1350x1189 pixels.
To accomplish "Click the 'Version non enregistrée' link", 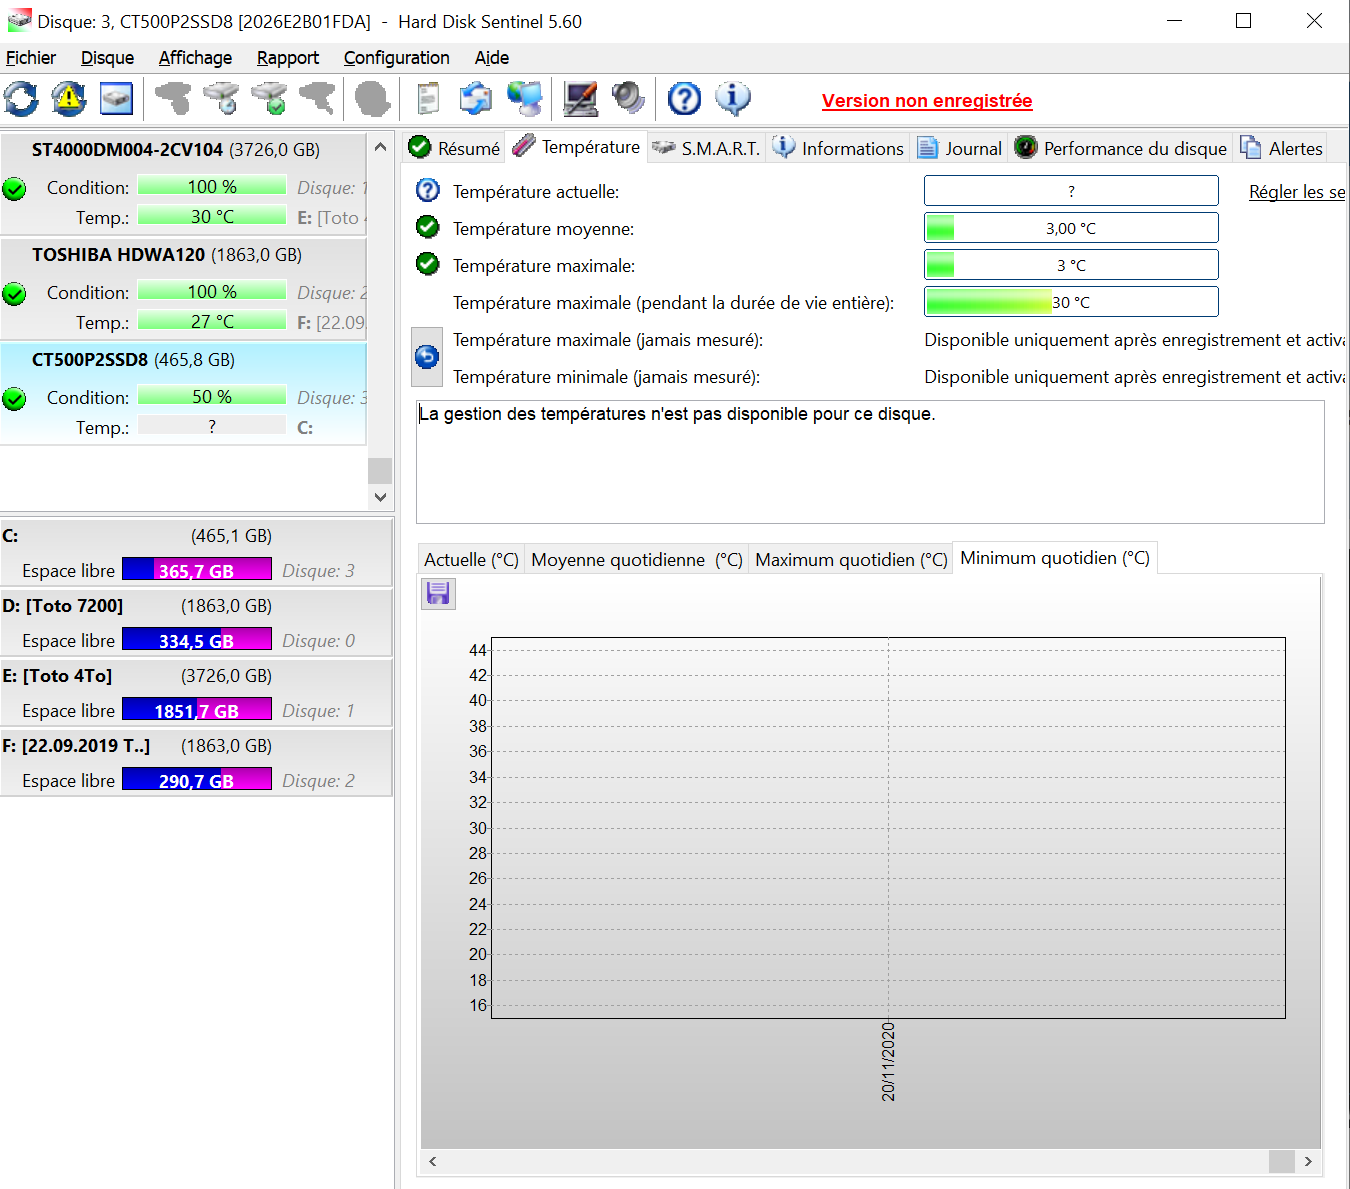I will [x=926, y=101].
